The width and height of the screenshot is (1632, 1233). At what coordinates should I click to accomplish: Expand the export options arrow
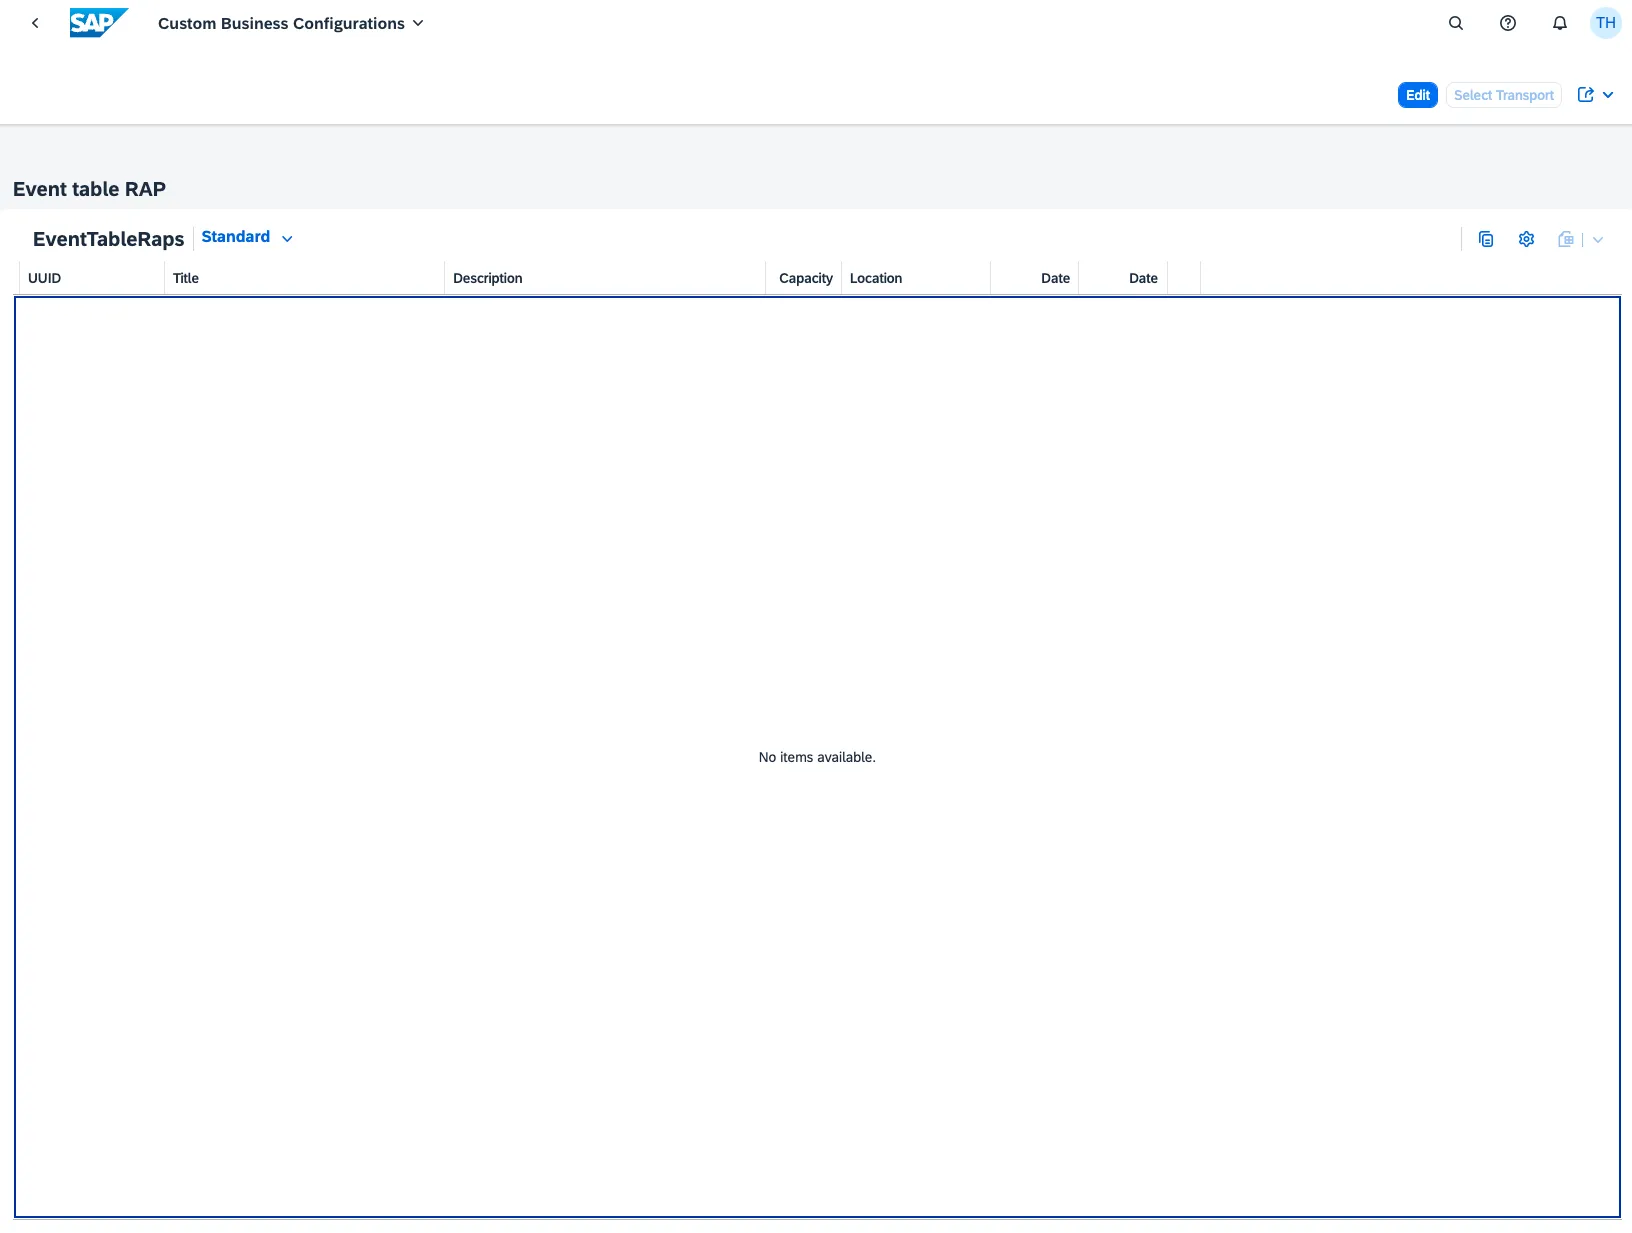(x=1598, y=239)
